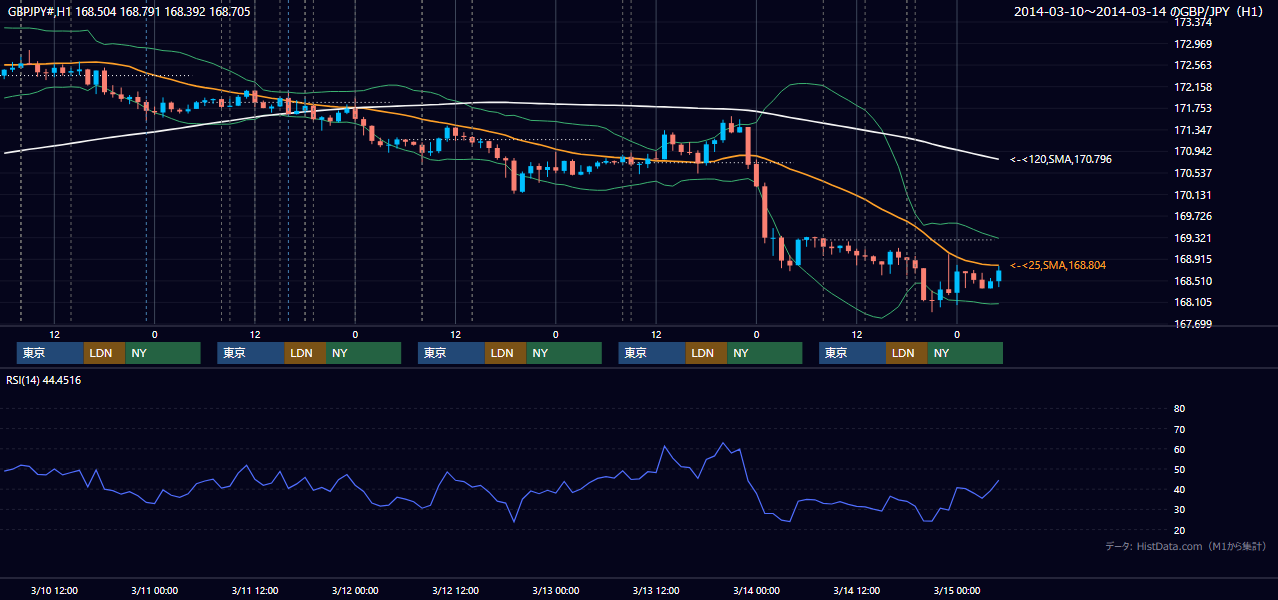Click RSI scale value 70
The width and height of the screenshot is (1278, 600).
(x=1179, y=429)
